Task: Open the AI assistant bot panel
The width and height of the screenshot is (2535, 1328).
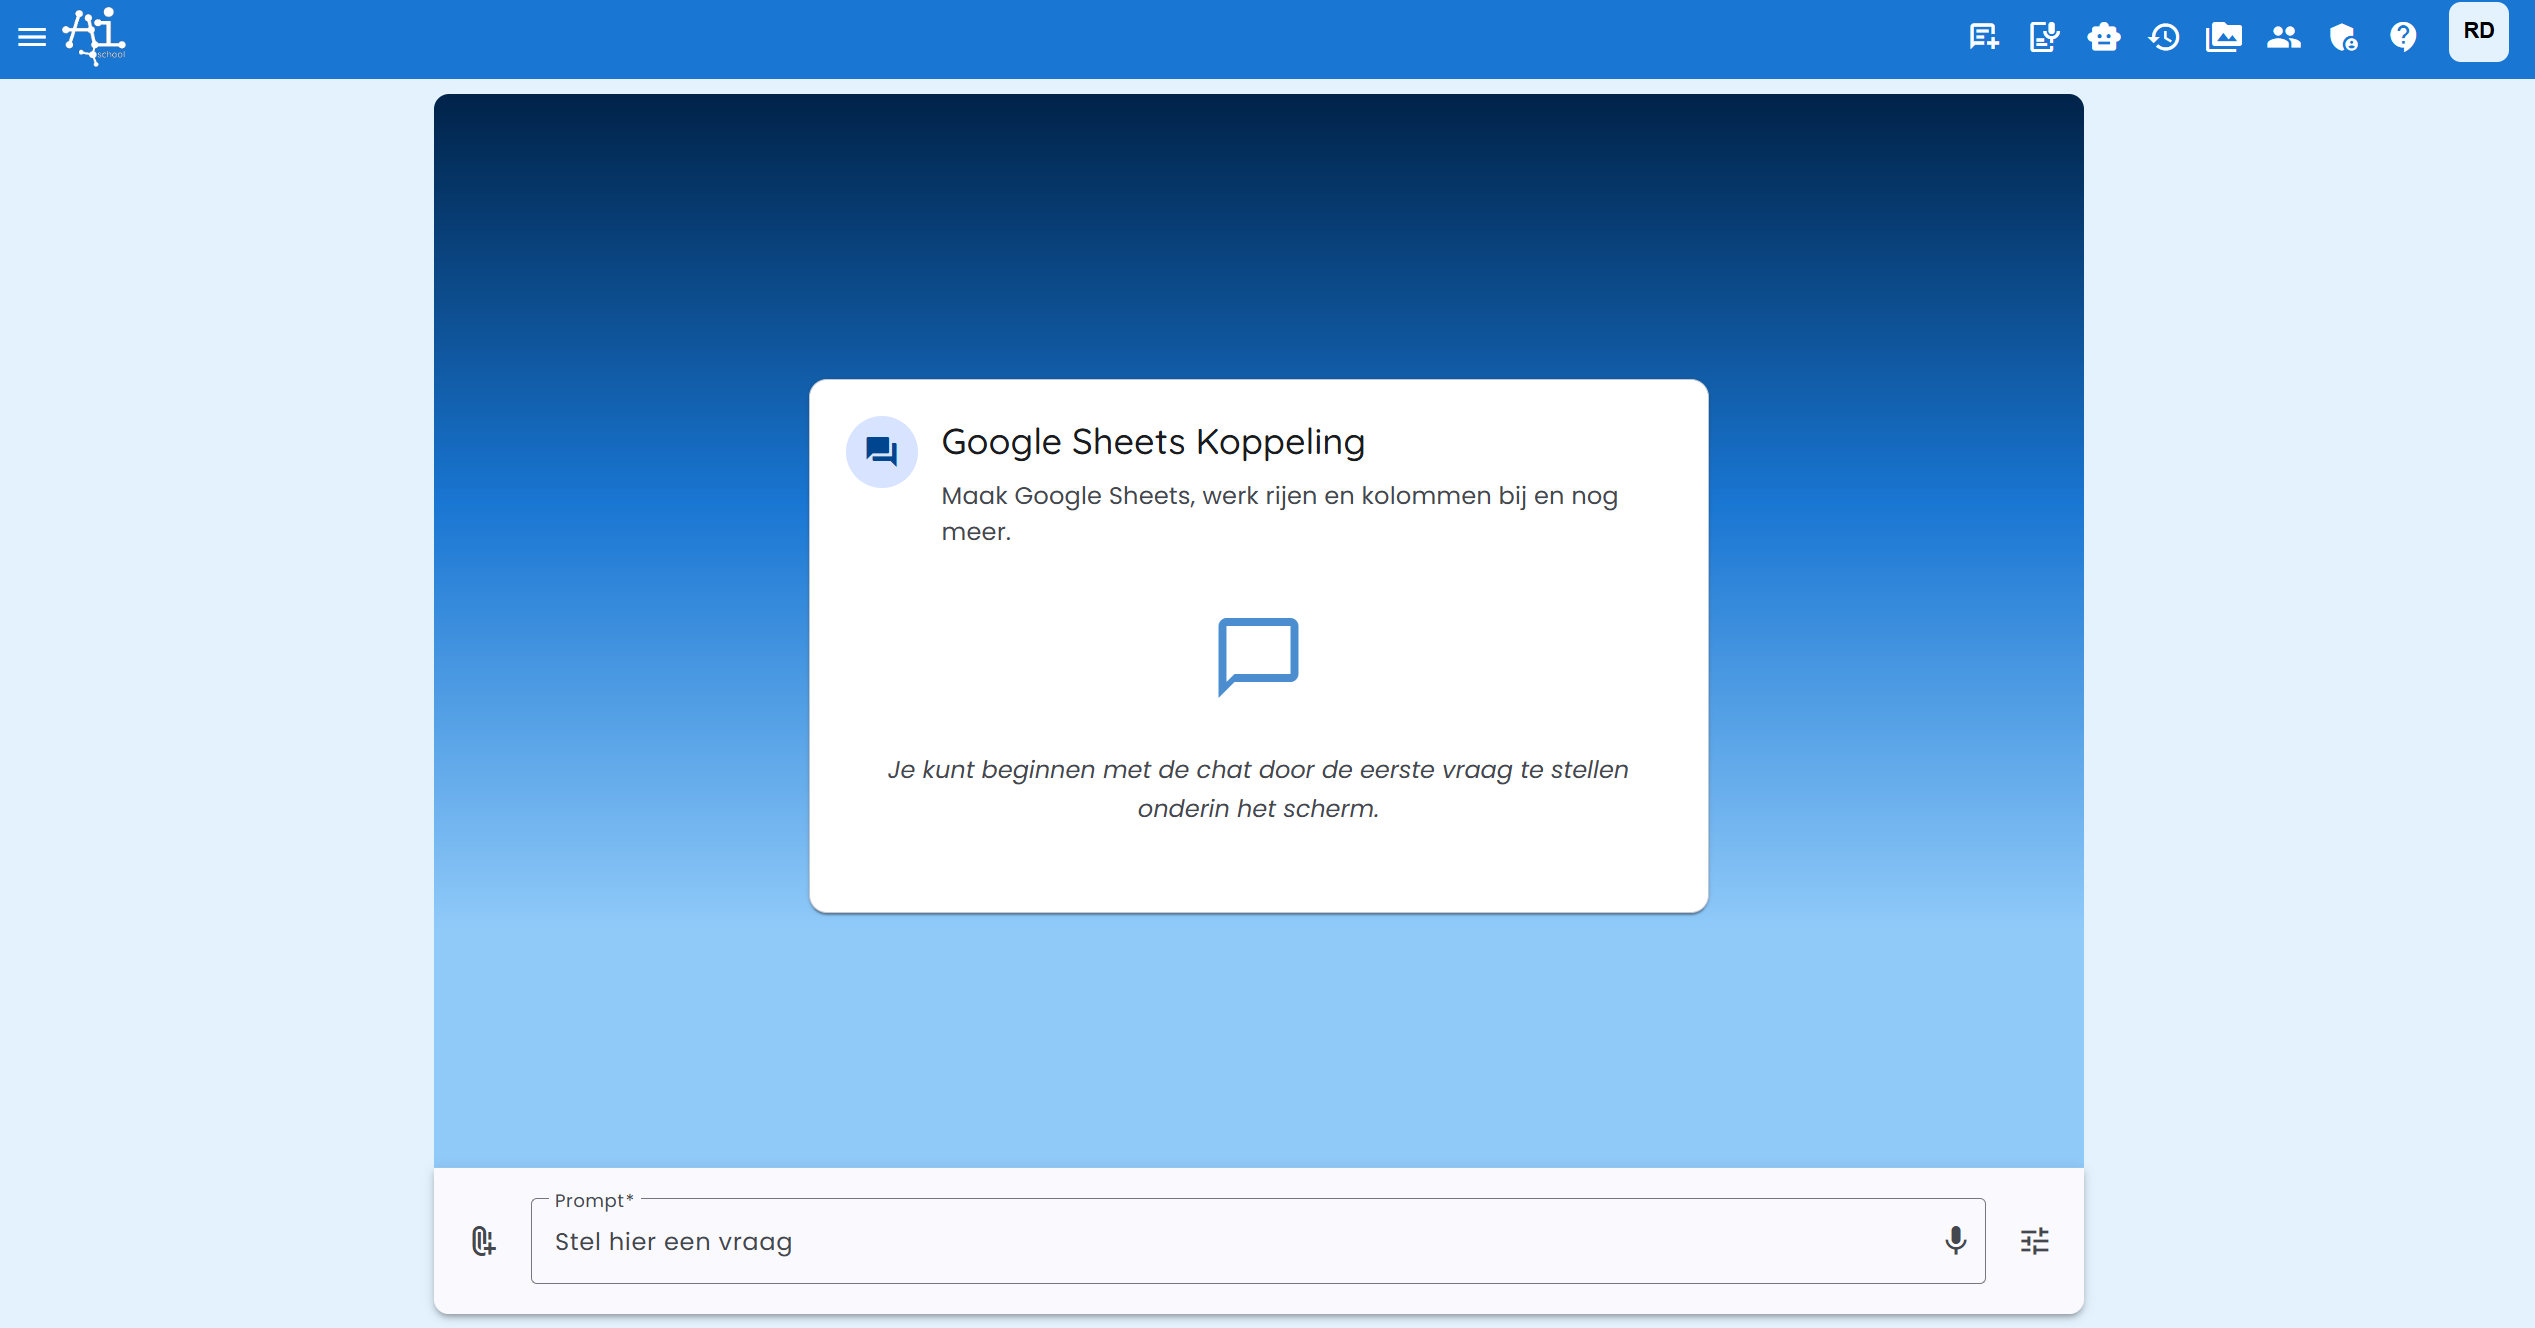Action: coord(2104,37)
